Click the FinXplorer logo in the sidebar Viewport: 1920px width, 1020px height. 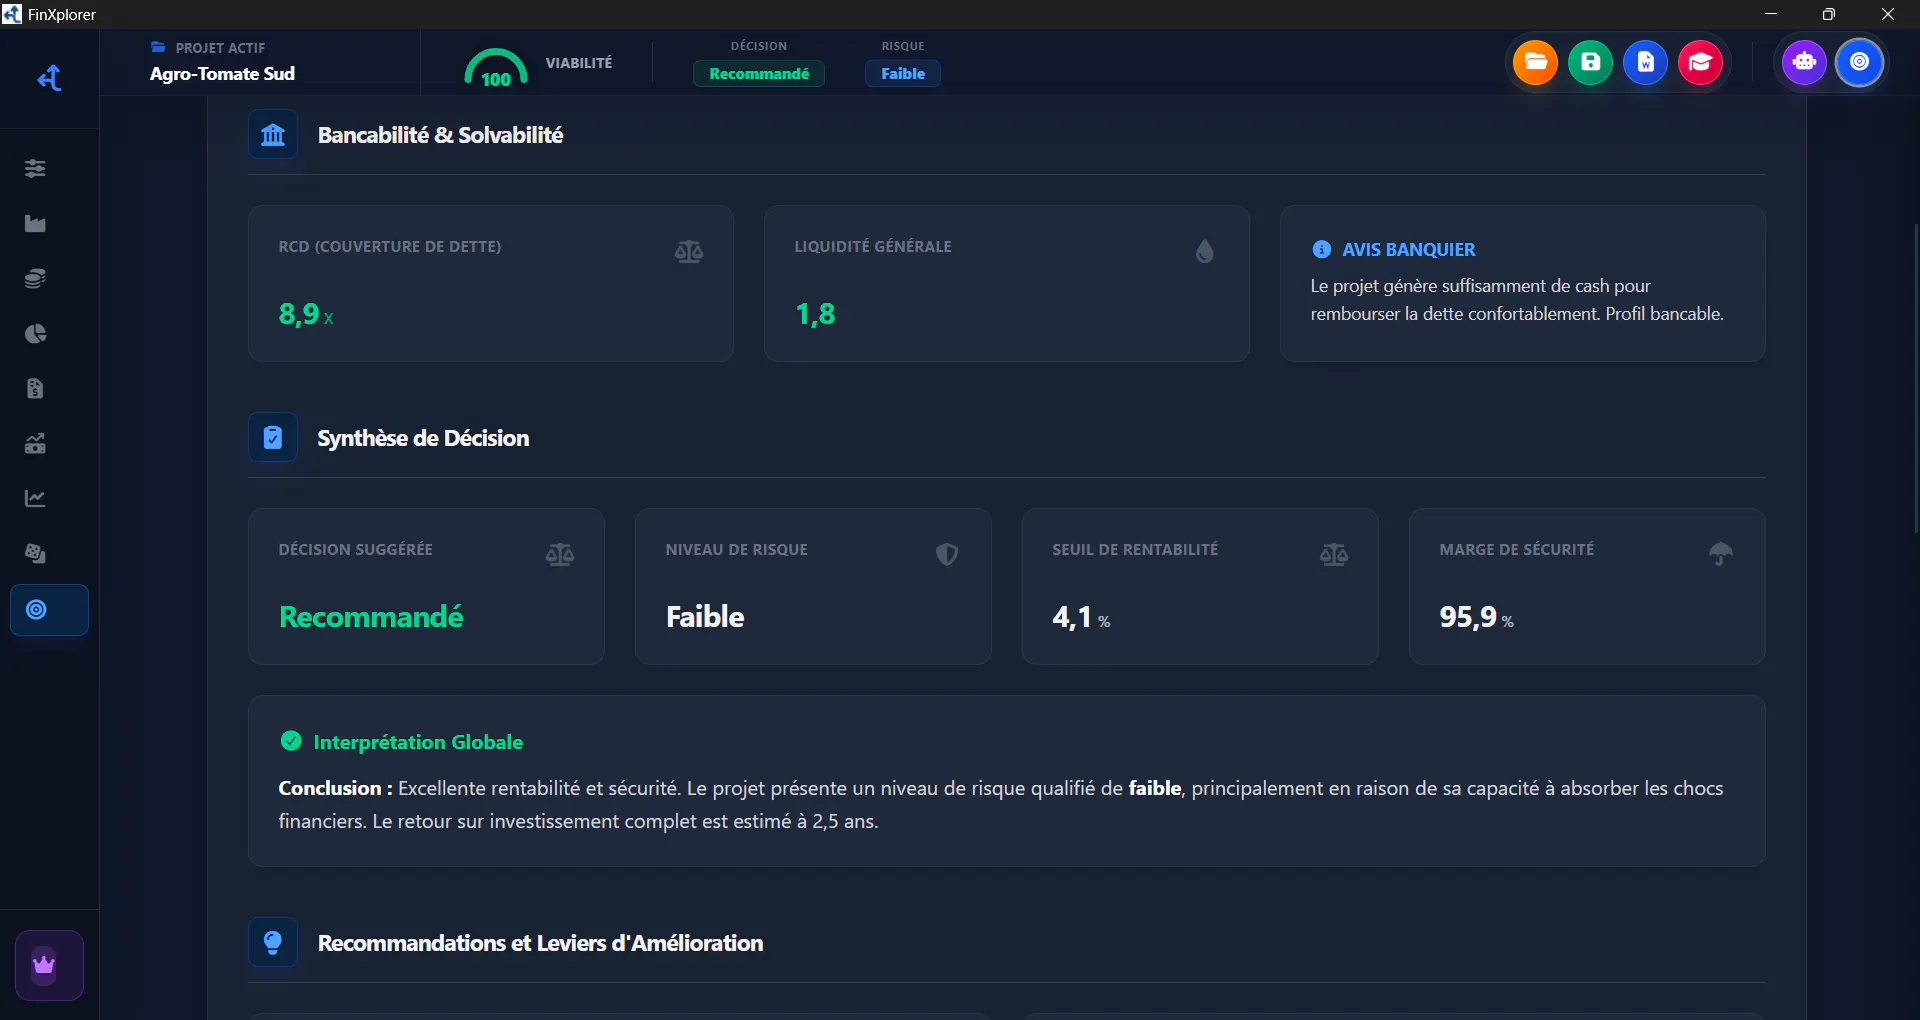pos(49,78)
